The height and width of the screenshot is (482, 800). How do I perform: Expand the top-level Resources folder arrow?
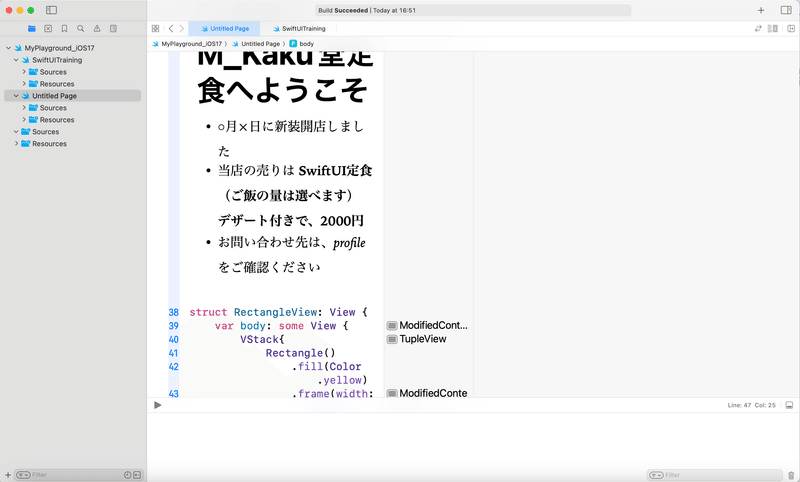pos(16,144)
